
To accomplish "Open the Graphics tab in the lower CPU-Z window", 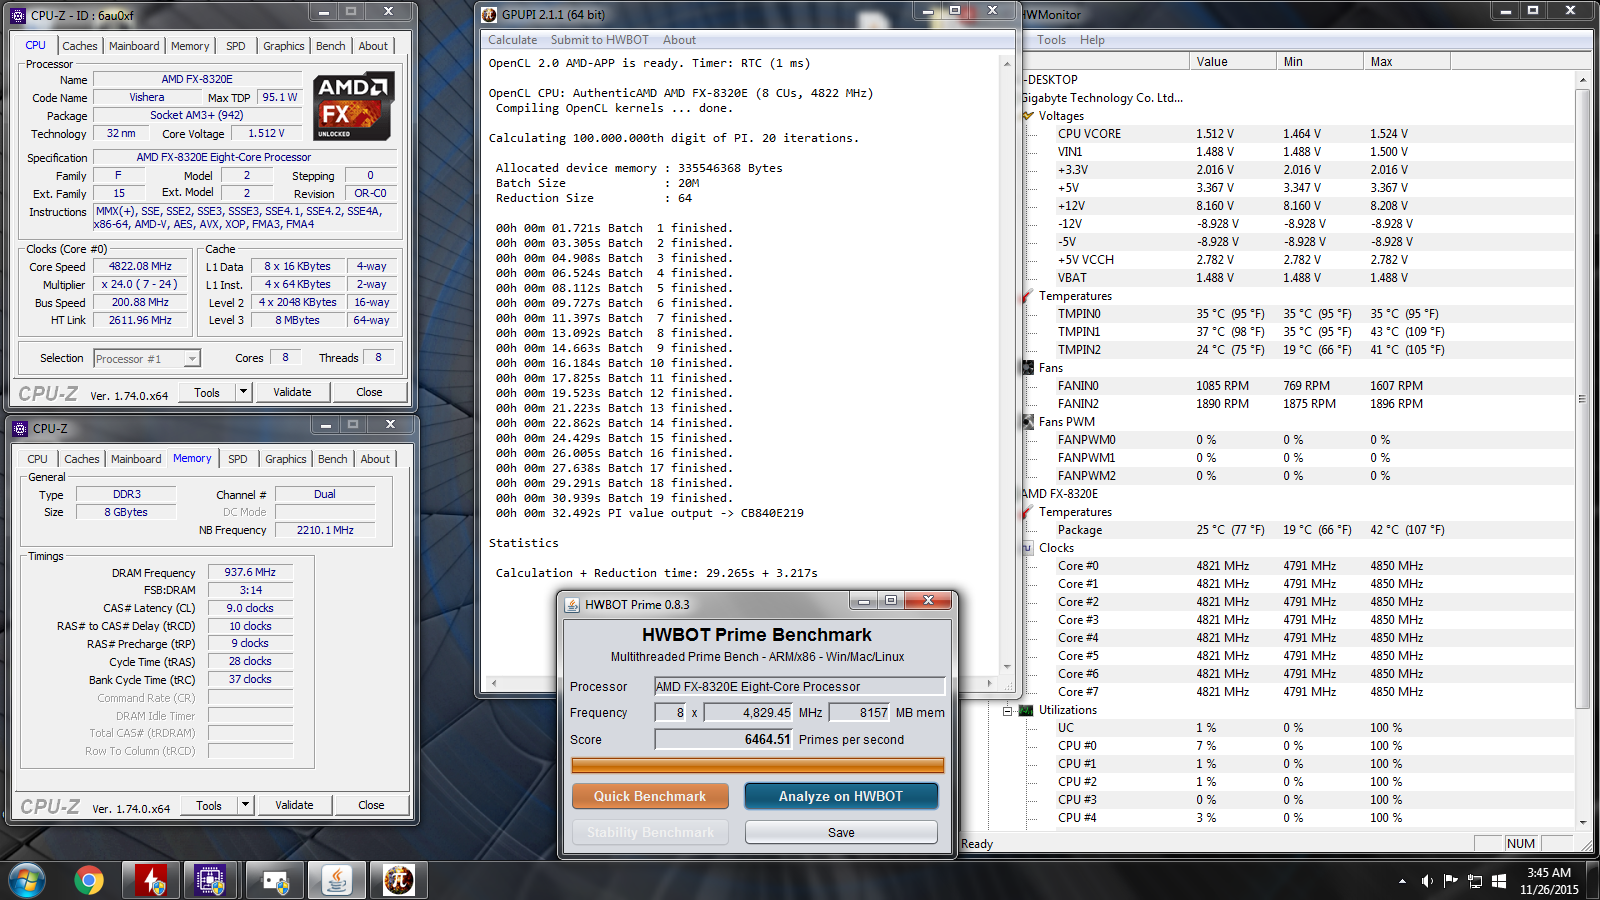I will click(286, 459).
